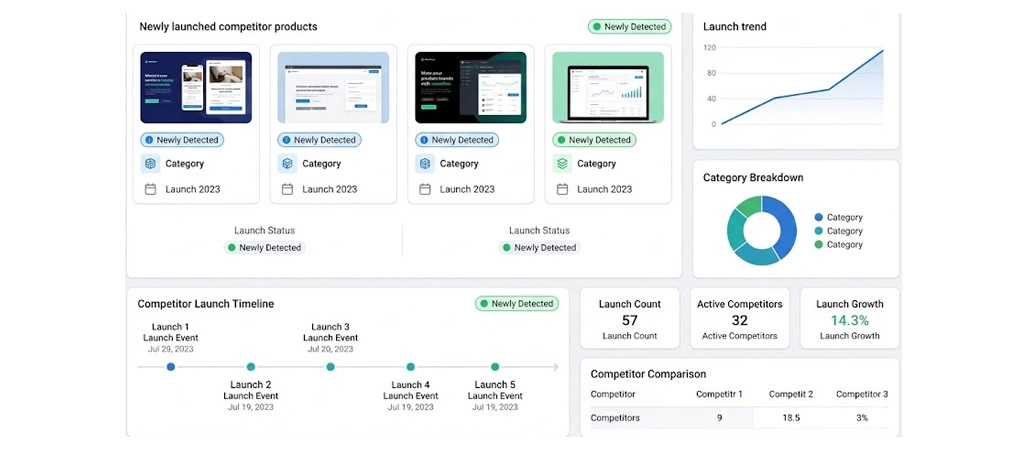Click the Newly Detected pill under the right Launch Status label

539,247
